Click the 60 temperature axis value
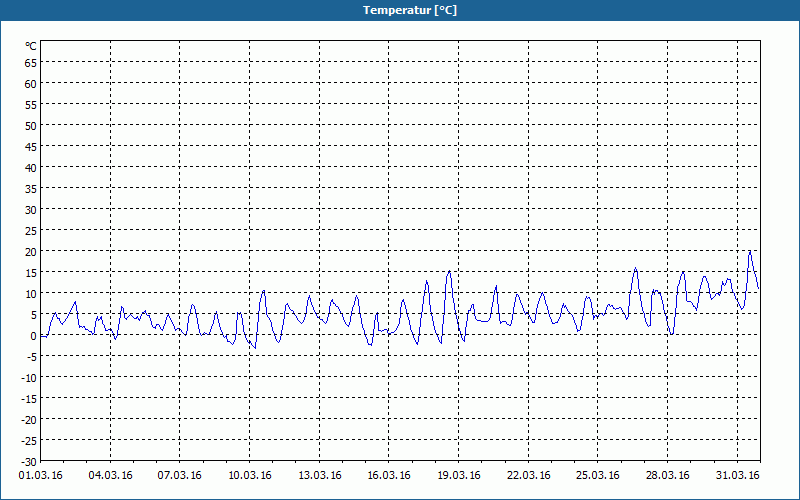The image size is (800, 500). point(31,84)
